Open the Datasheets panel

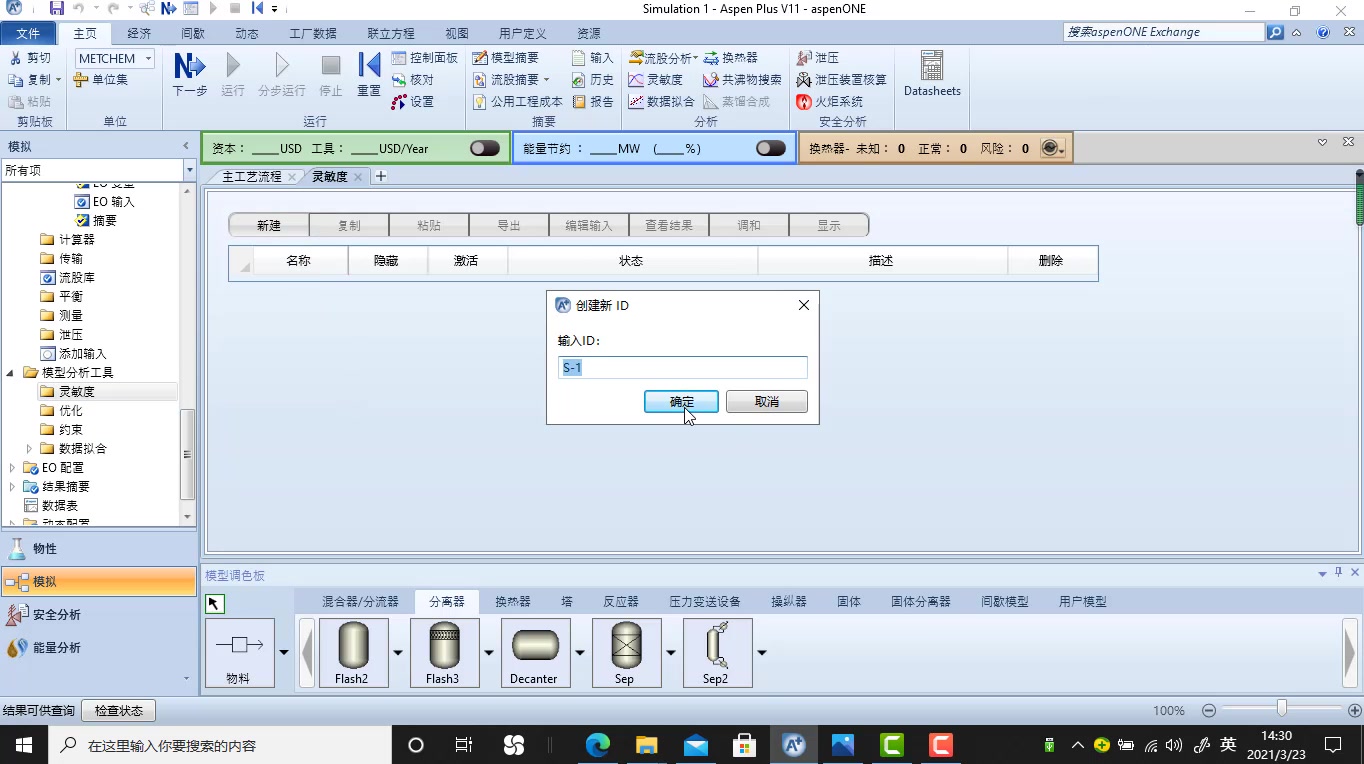pos(931,75)
